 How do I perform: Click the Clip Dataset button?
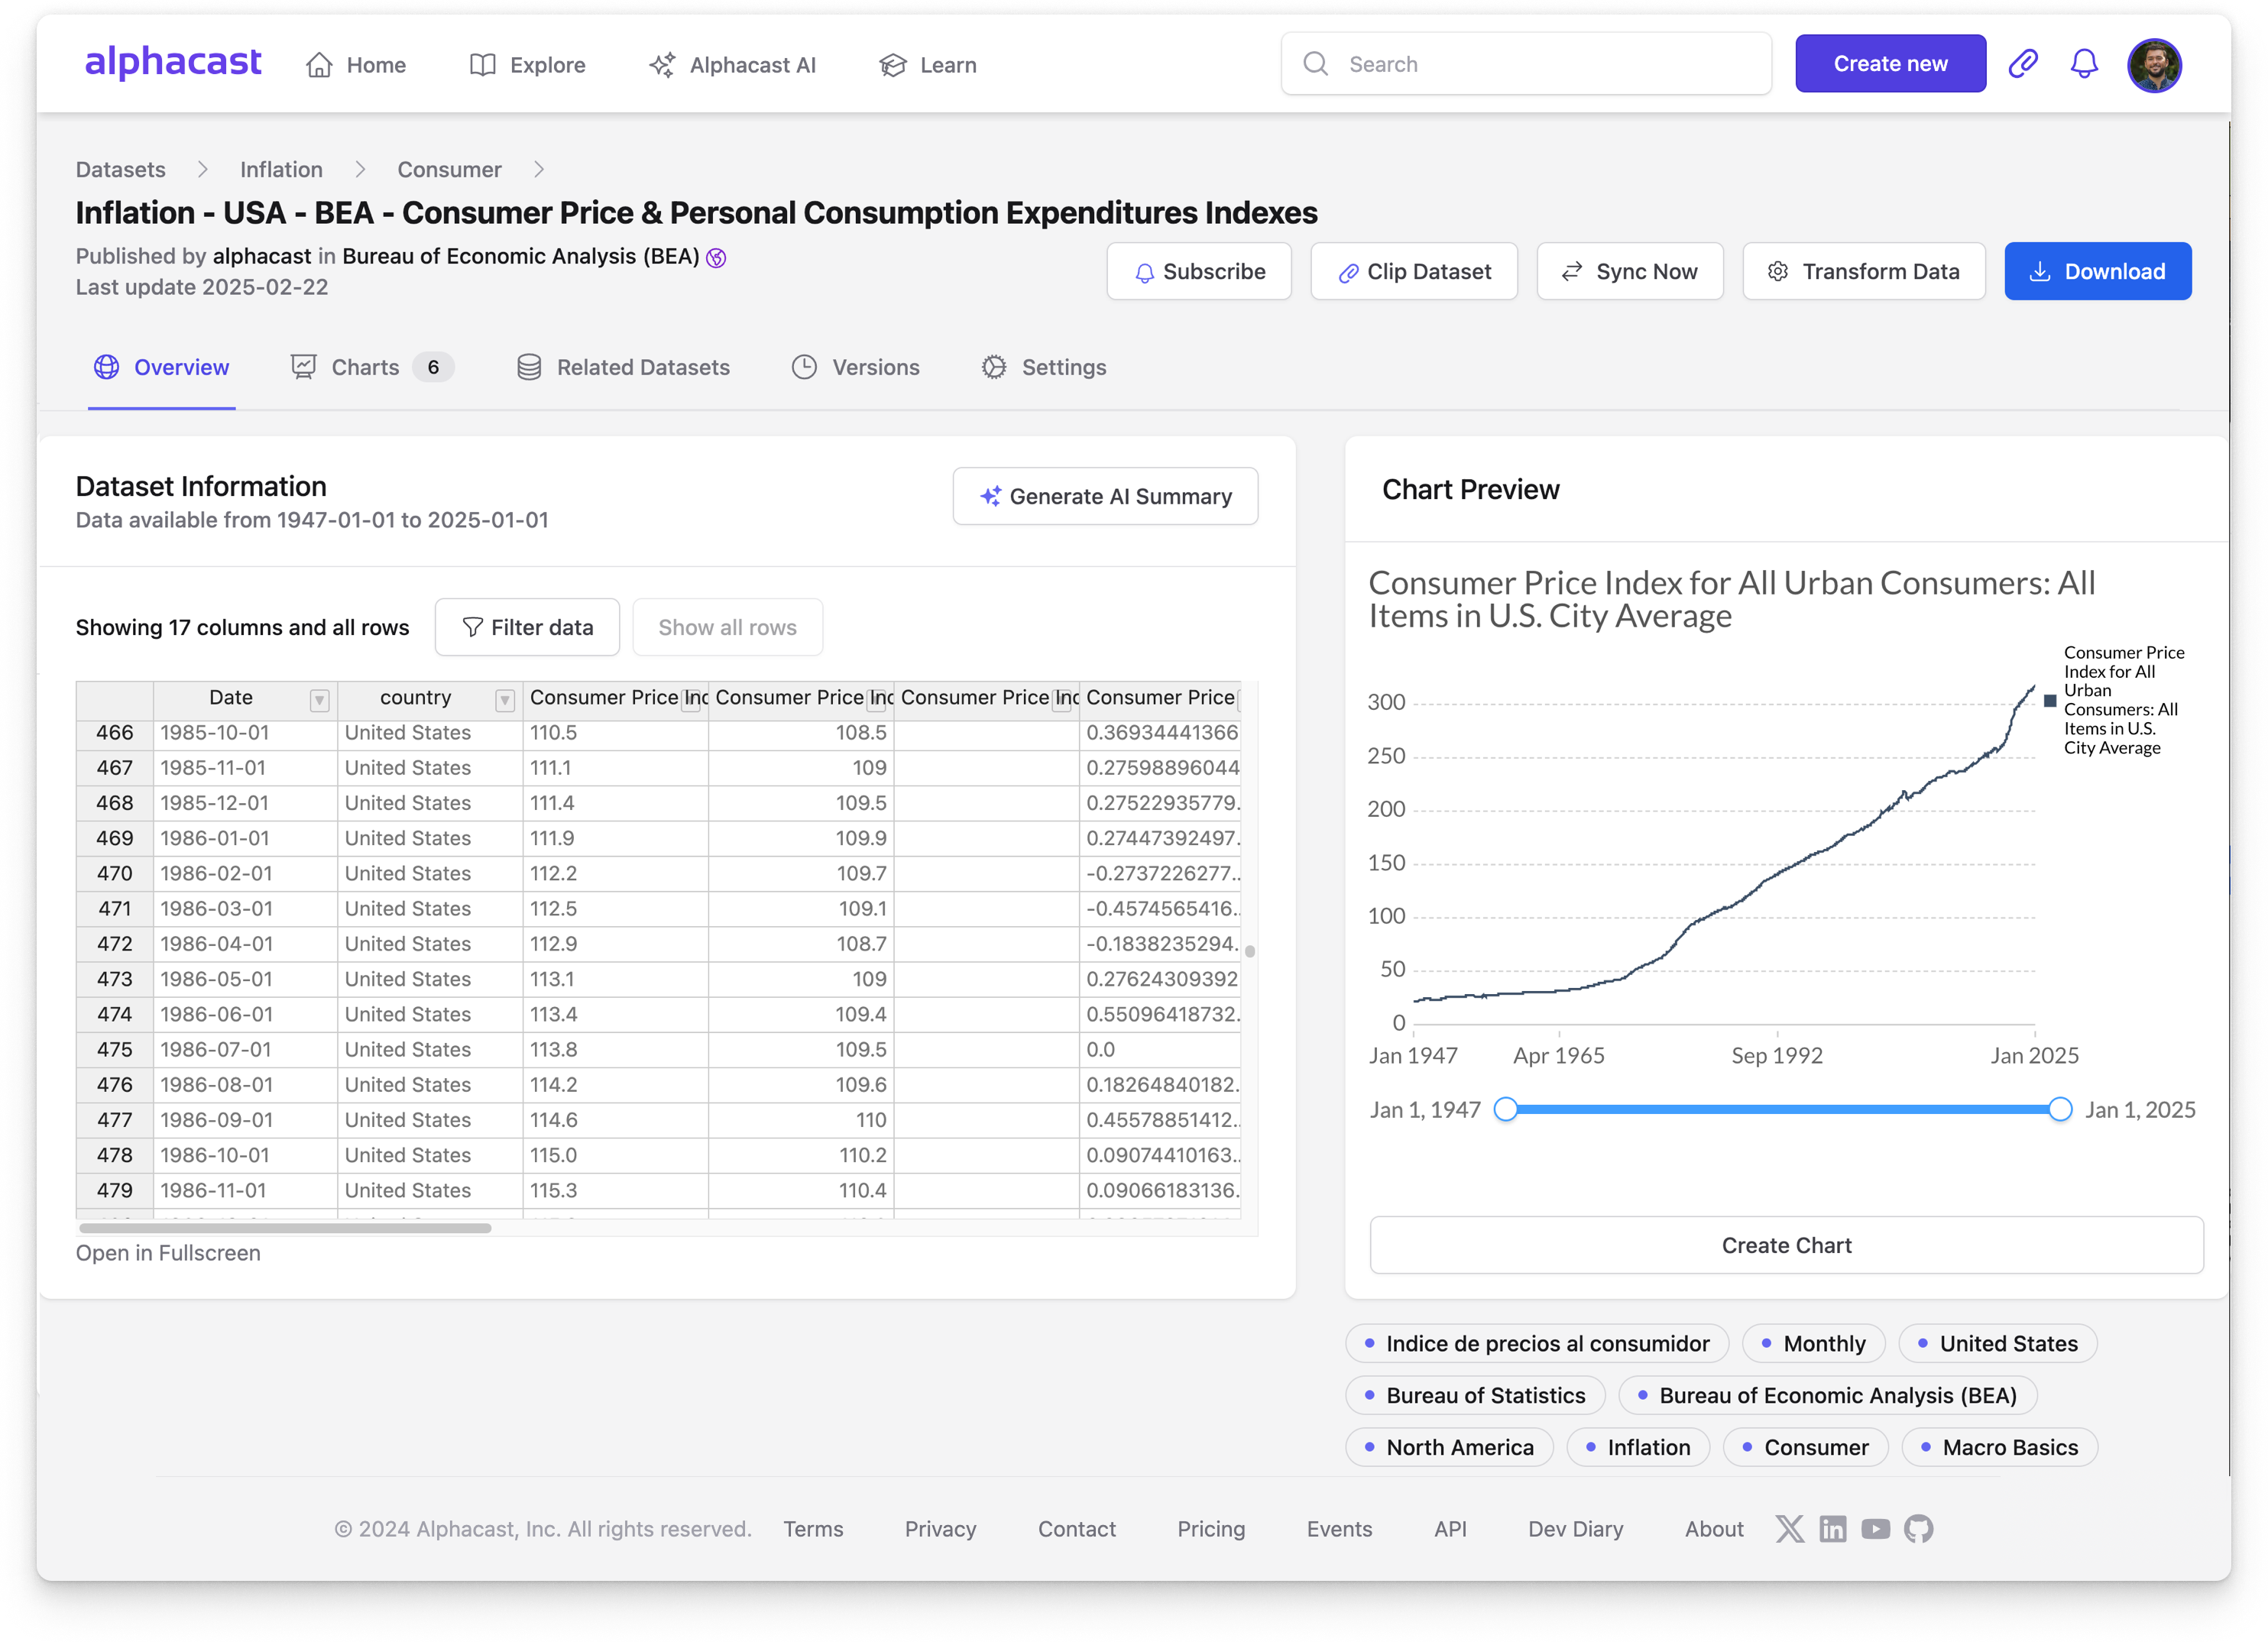[x=1414, y=271]
